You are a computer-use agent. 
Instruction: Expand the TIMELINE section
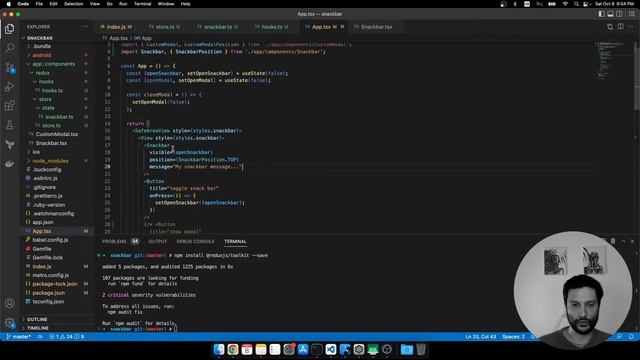pyautogui.click(x=38, y=328)
